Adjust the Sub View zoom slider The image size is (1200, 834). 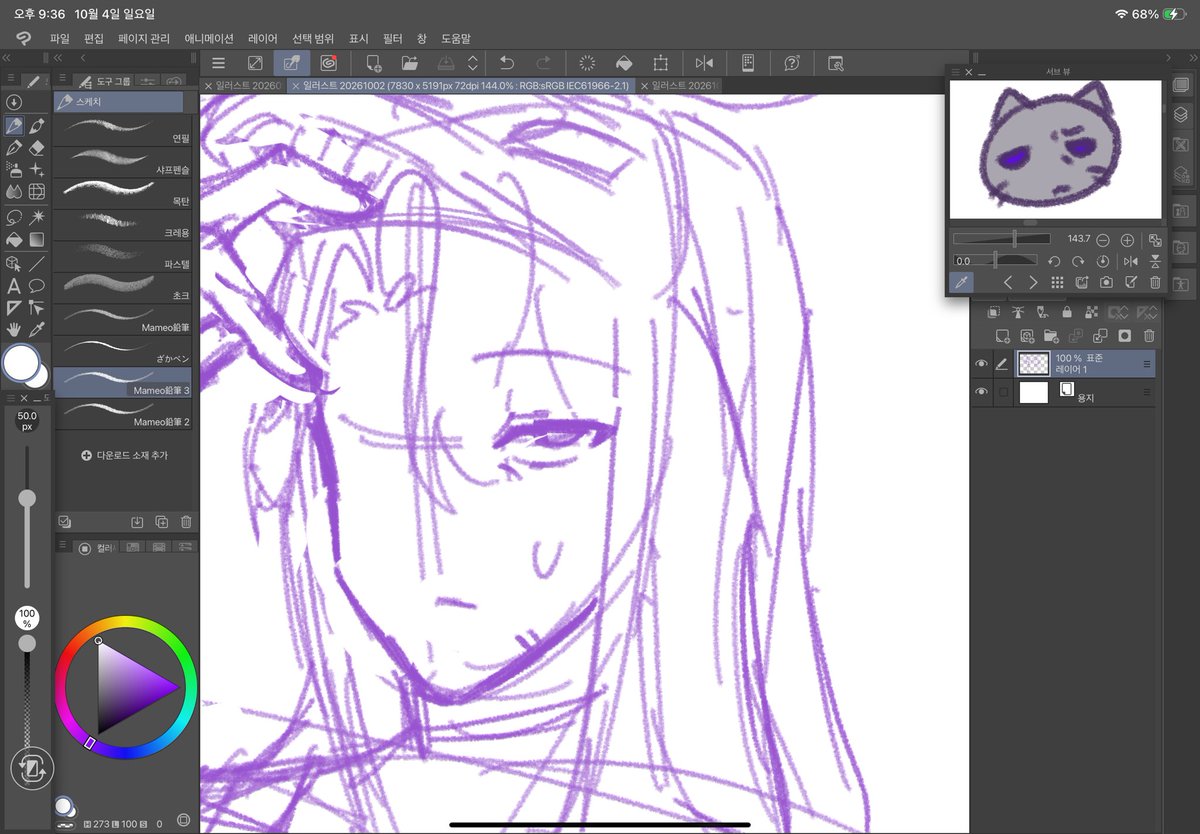coord(1002,239)
